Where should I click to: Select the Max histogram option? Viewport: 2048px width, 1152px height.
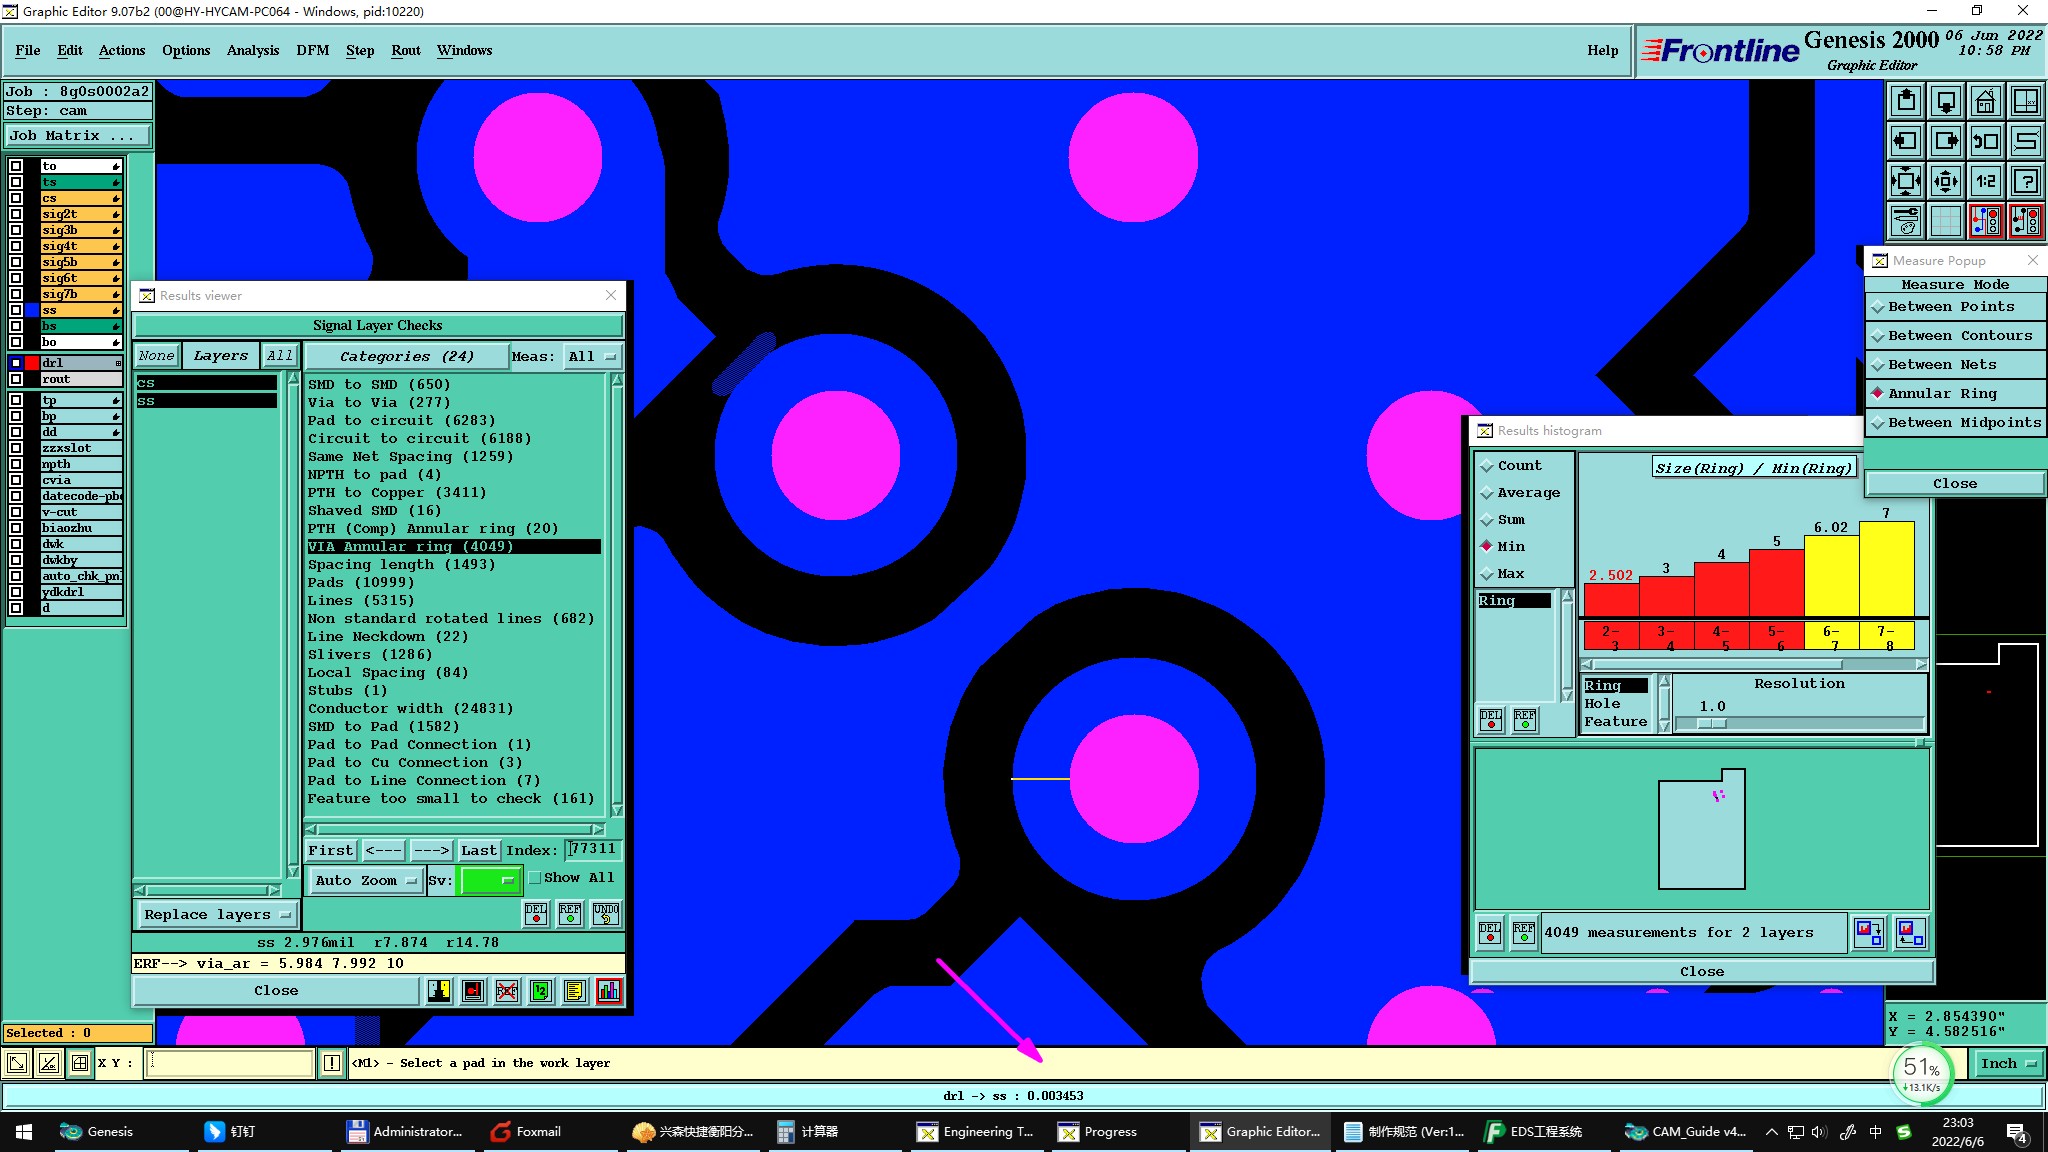pos(1510,574)
